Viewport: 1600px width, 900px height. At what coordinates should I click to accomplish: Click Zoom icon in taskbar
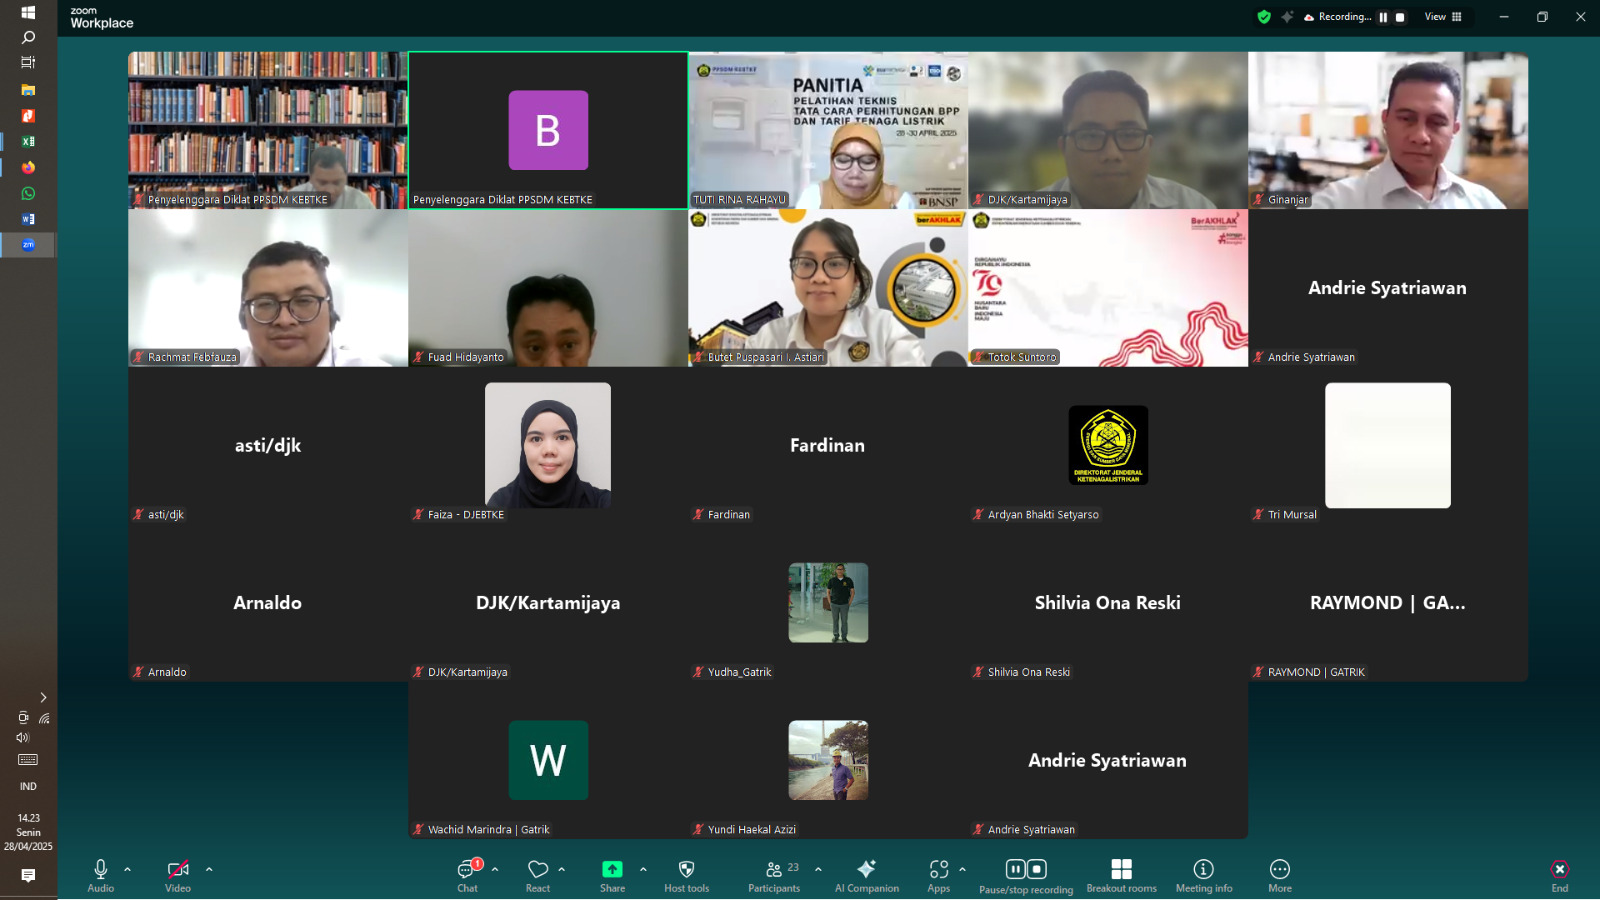pyautogui.click(x=28, y=245)
